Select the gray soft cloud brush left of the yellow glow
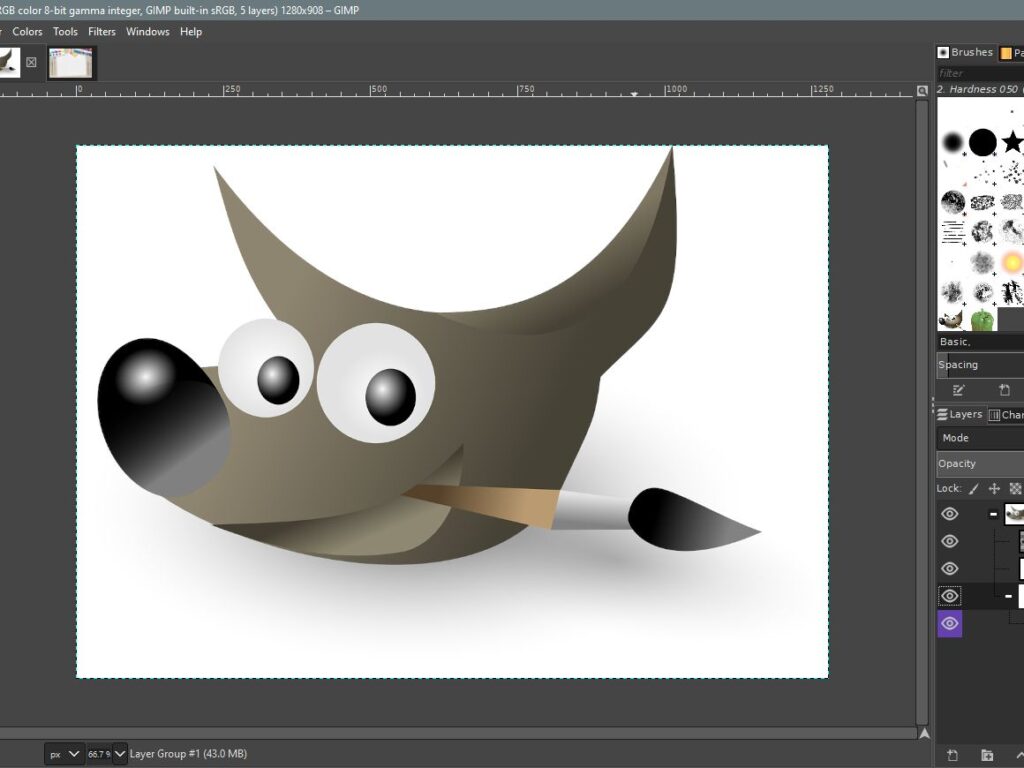 982,263
